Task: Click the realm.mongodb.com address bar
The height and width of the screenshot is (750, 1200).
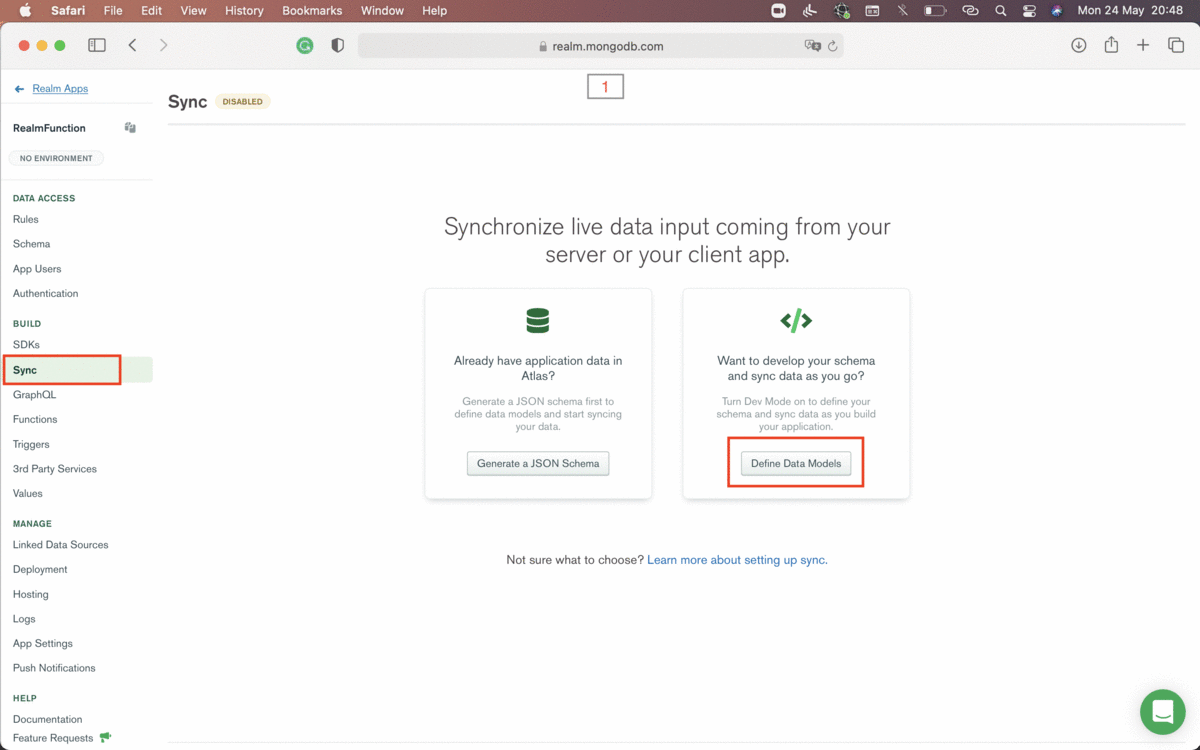Action: click(601, 46)
